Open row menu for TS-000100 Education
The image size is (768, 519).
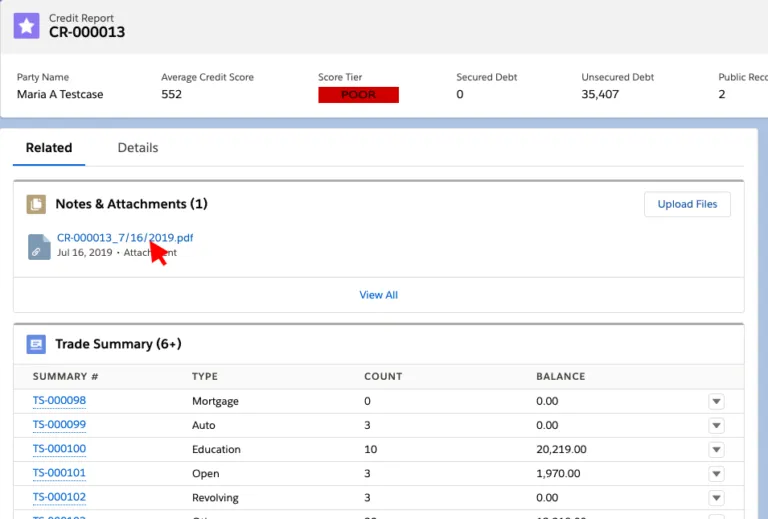click(716, 449)
